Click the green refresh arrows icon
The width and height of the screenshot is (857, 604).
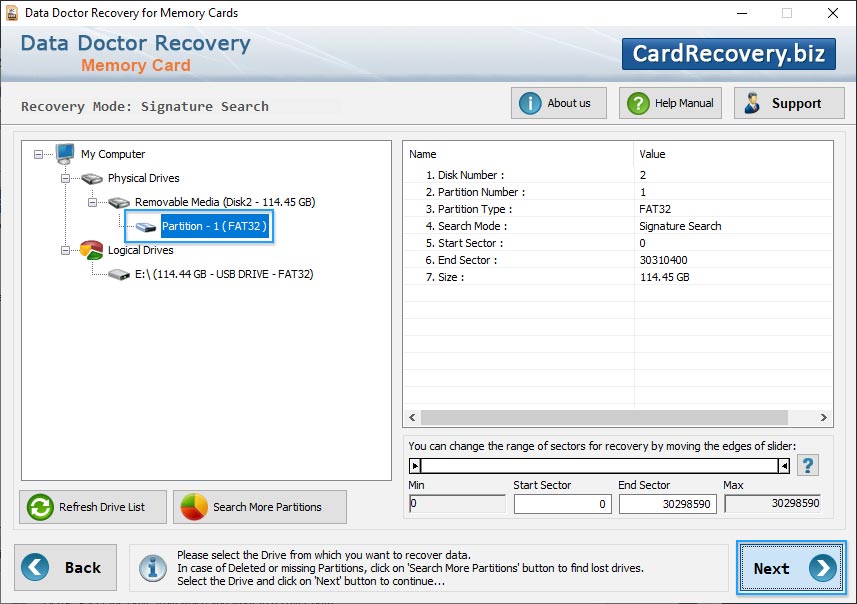[40, 507]
